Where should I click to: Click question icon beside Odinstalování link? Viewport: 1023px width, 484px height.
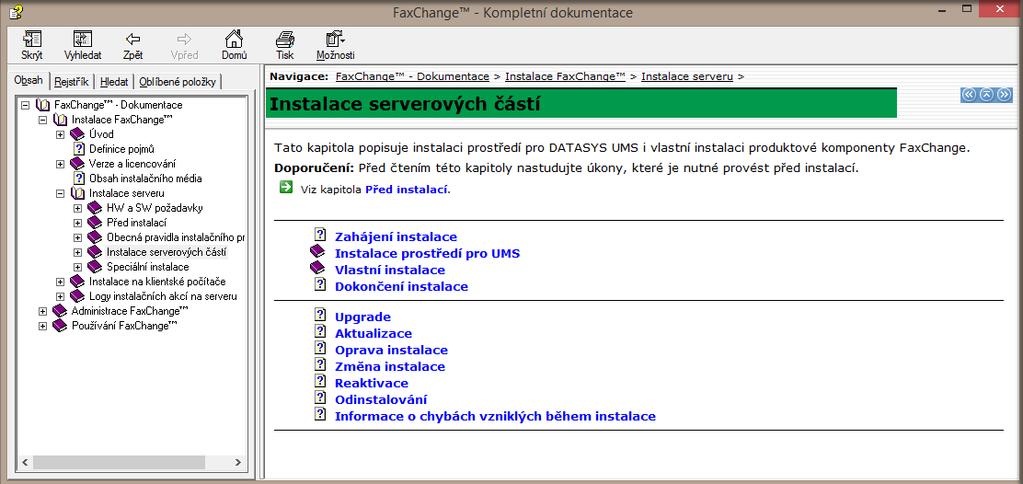click(320, 397)
